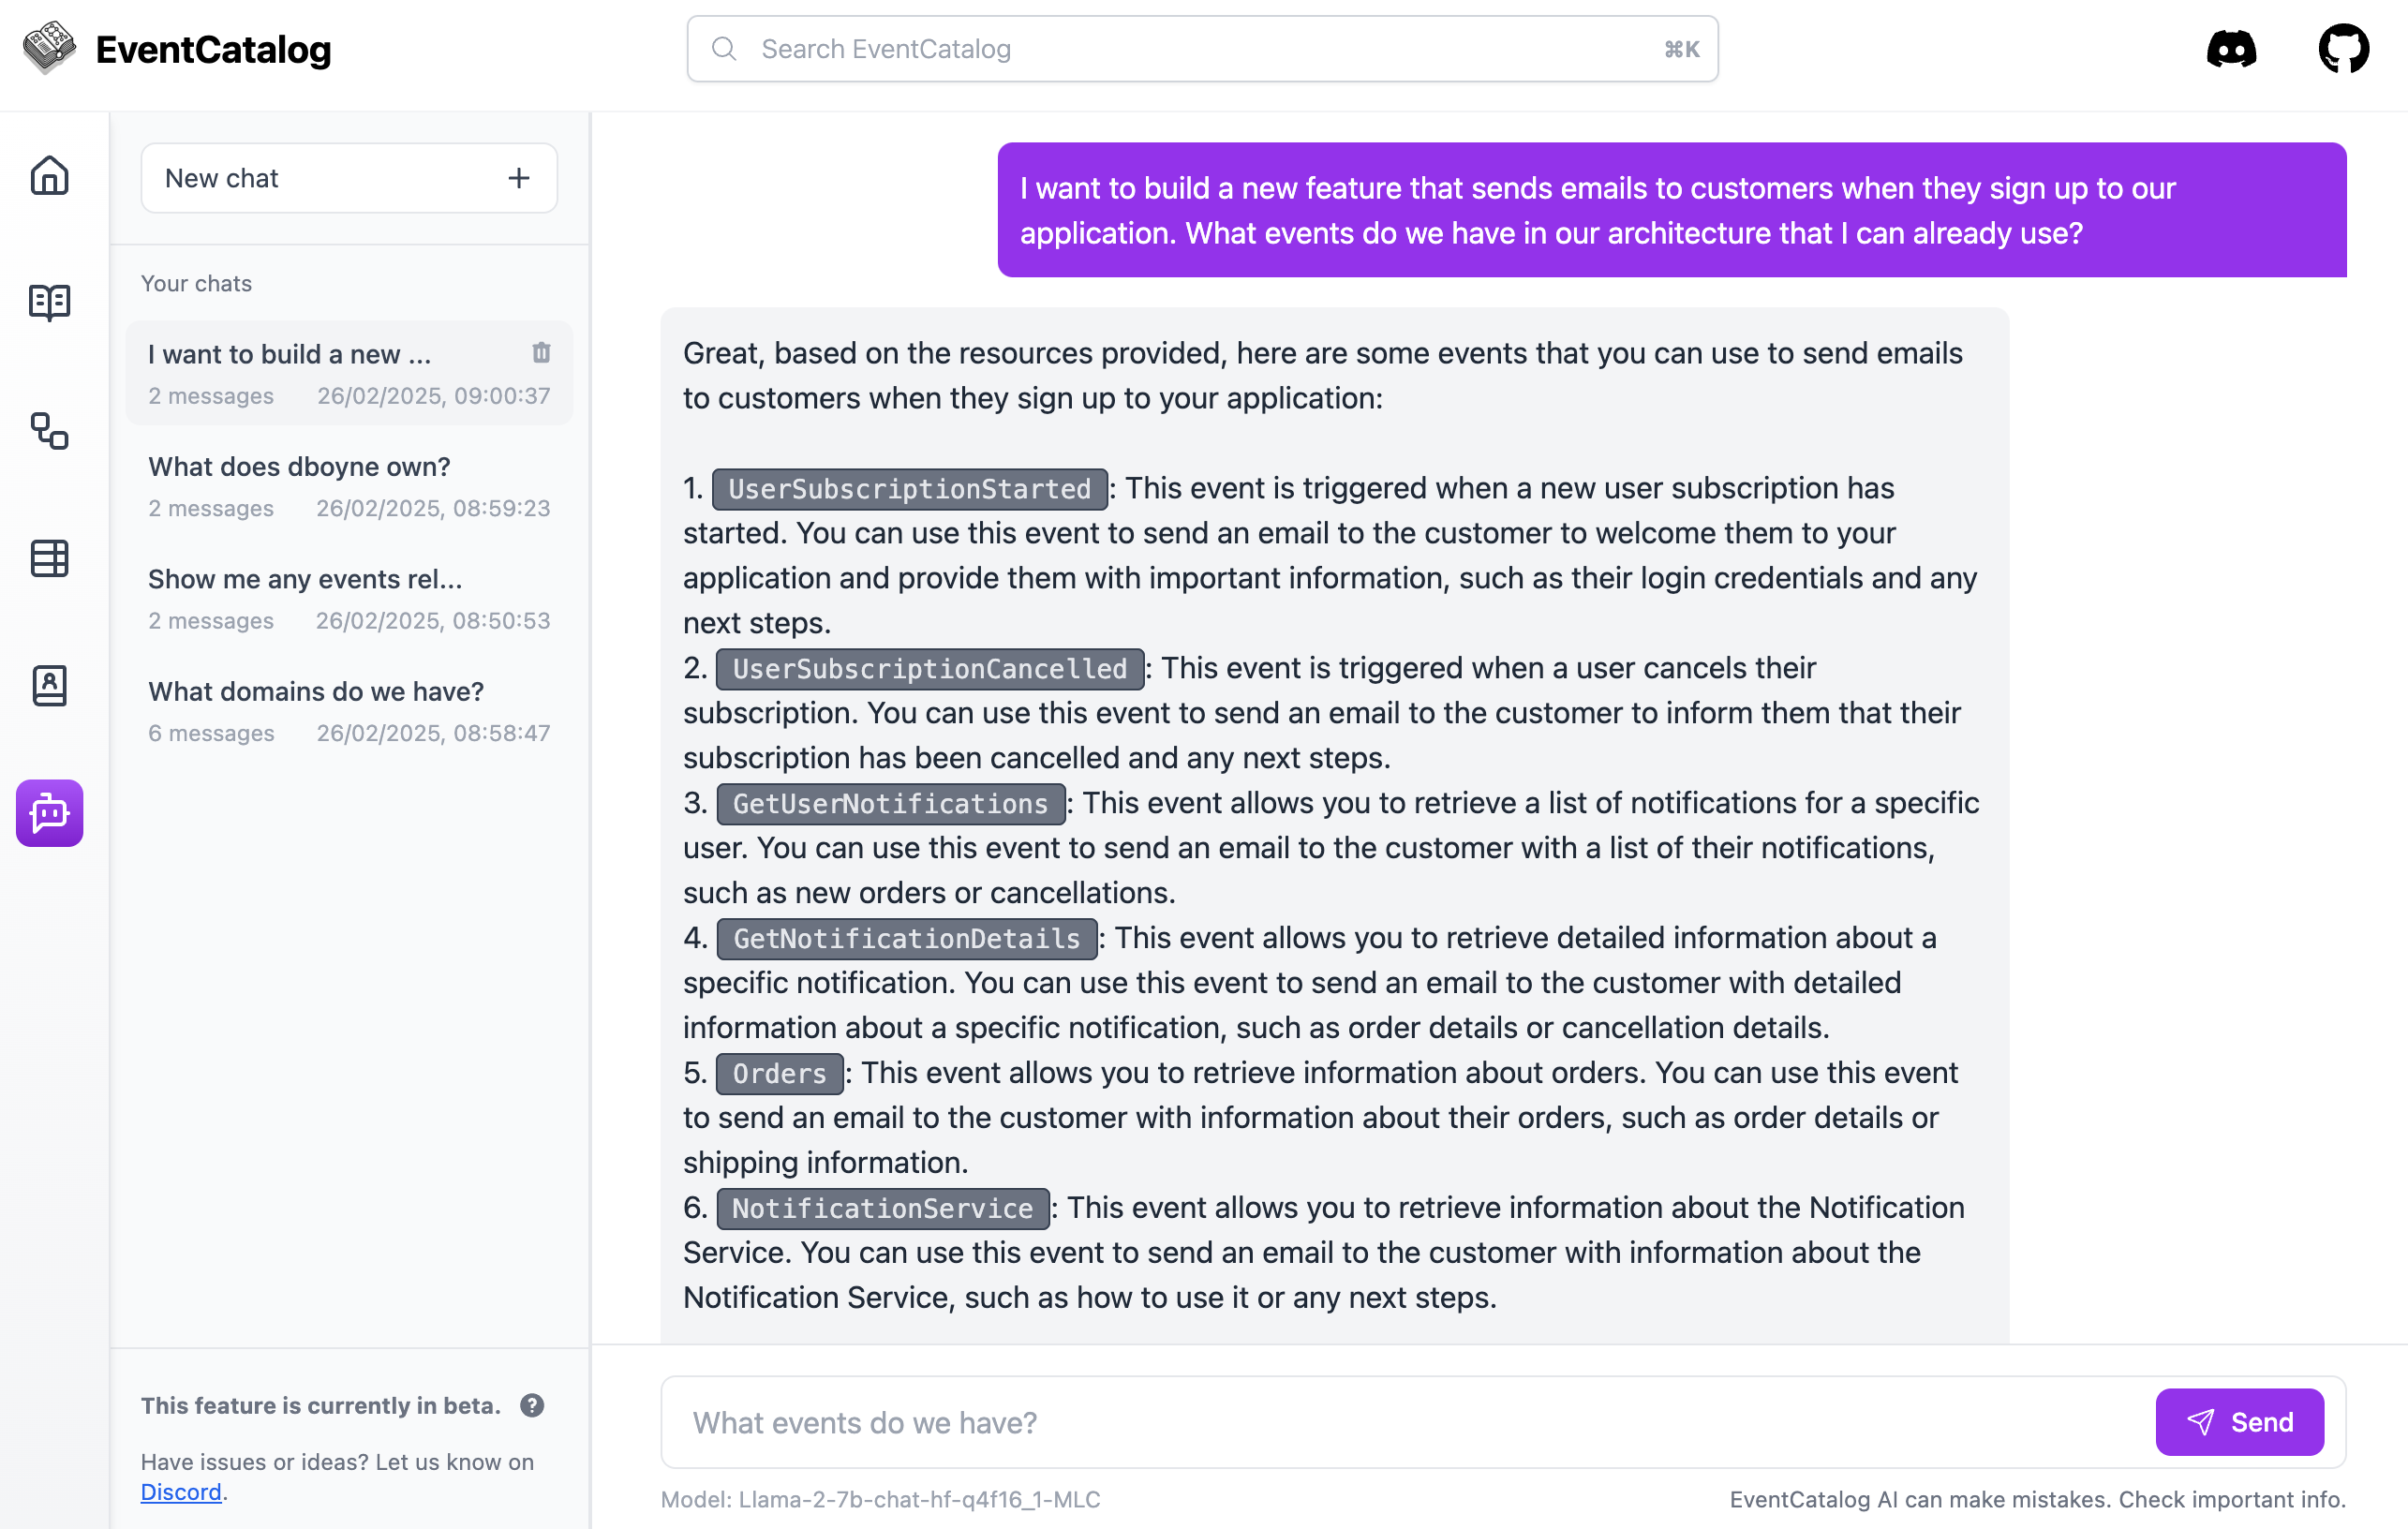Viewport: 2408px width, 1529px height.
Task: Click the New chat plus button
Action: point(521,177)
